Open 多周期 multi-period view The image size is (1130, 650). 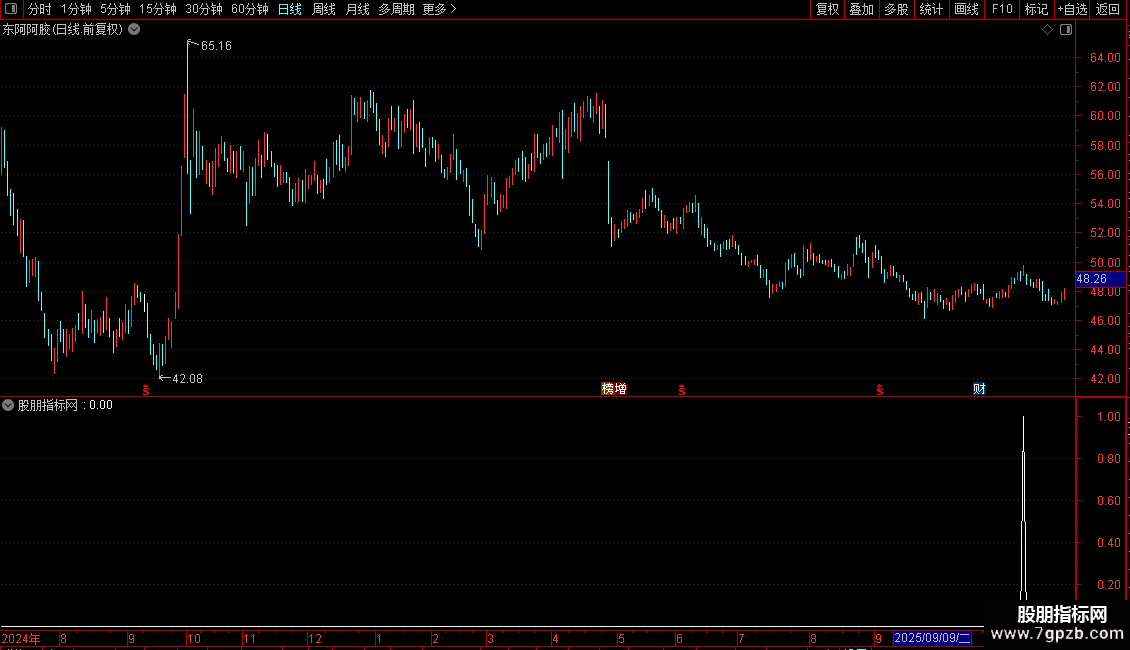pos(396,9)
